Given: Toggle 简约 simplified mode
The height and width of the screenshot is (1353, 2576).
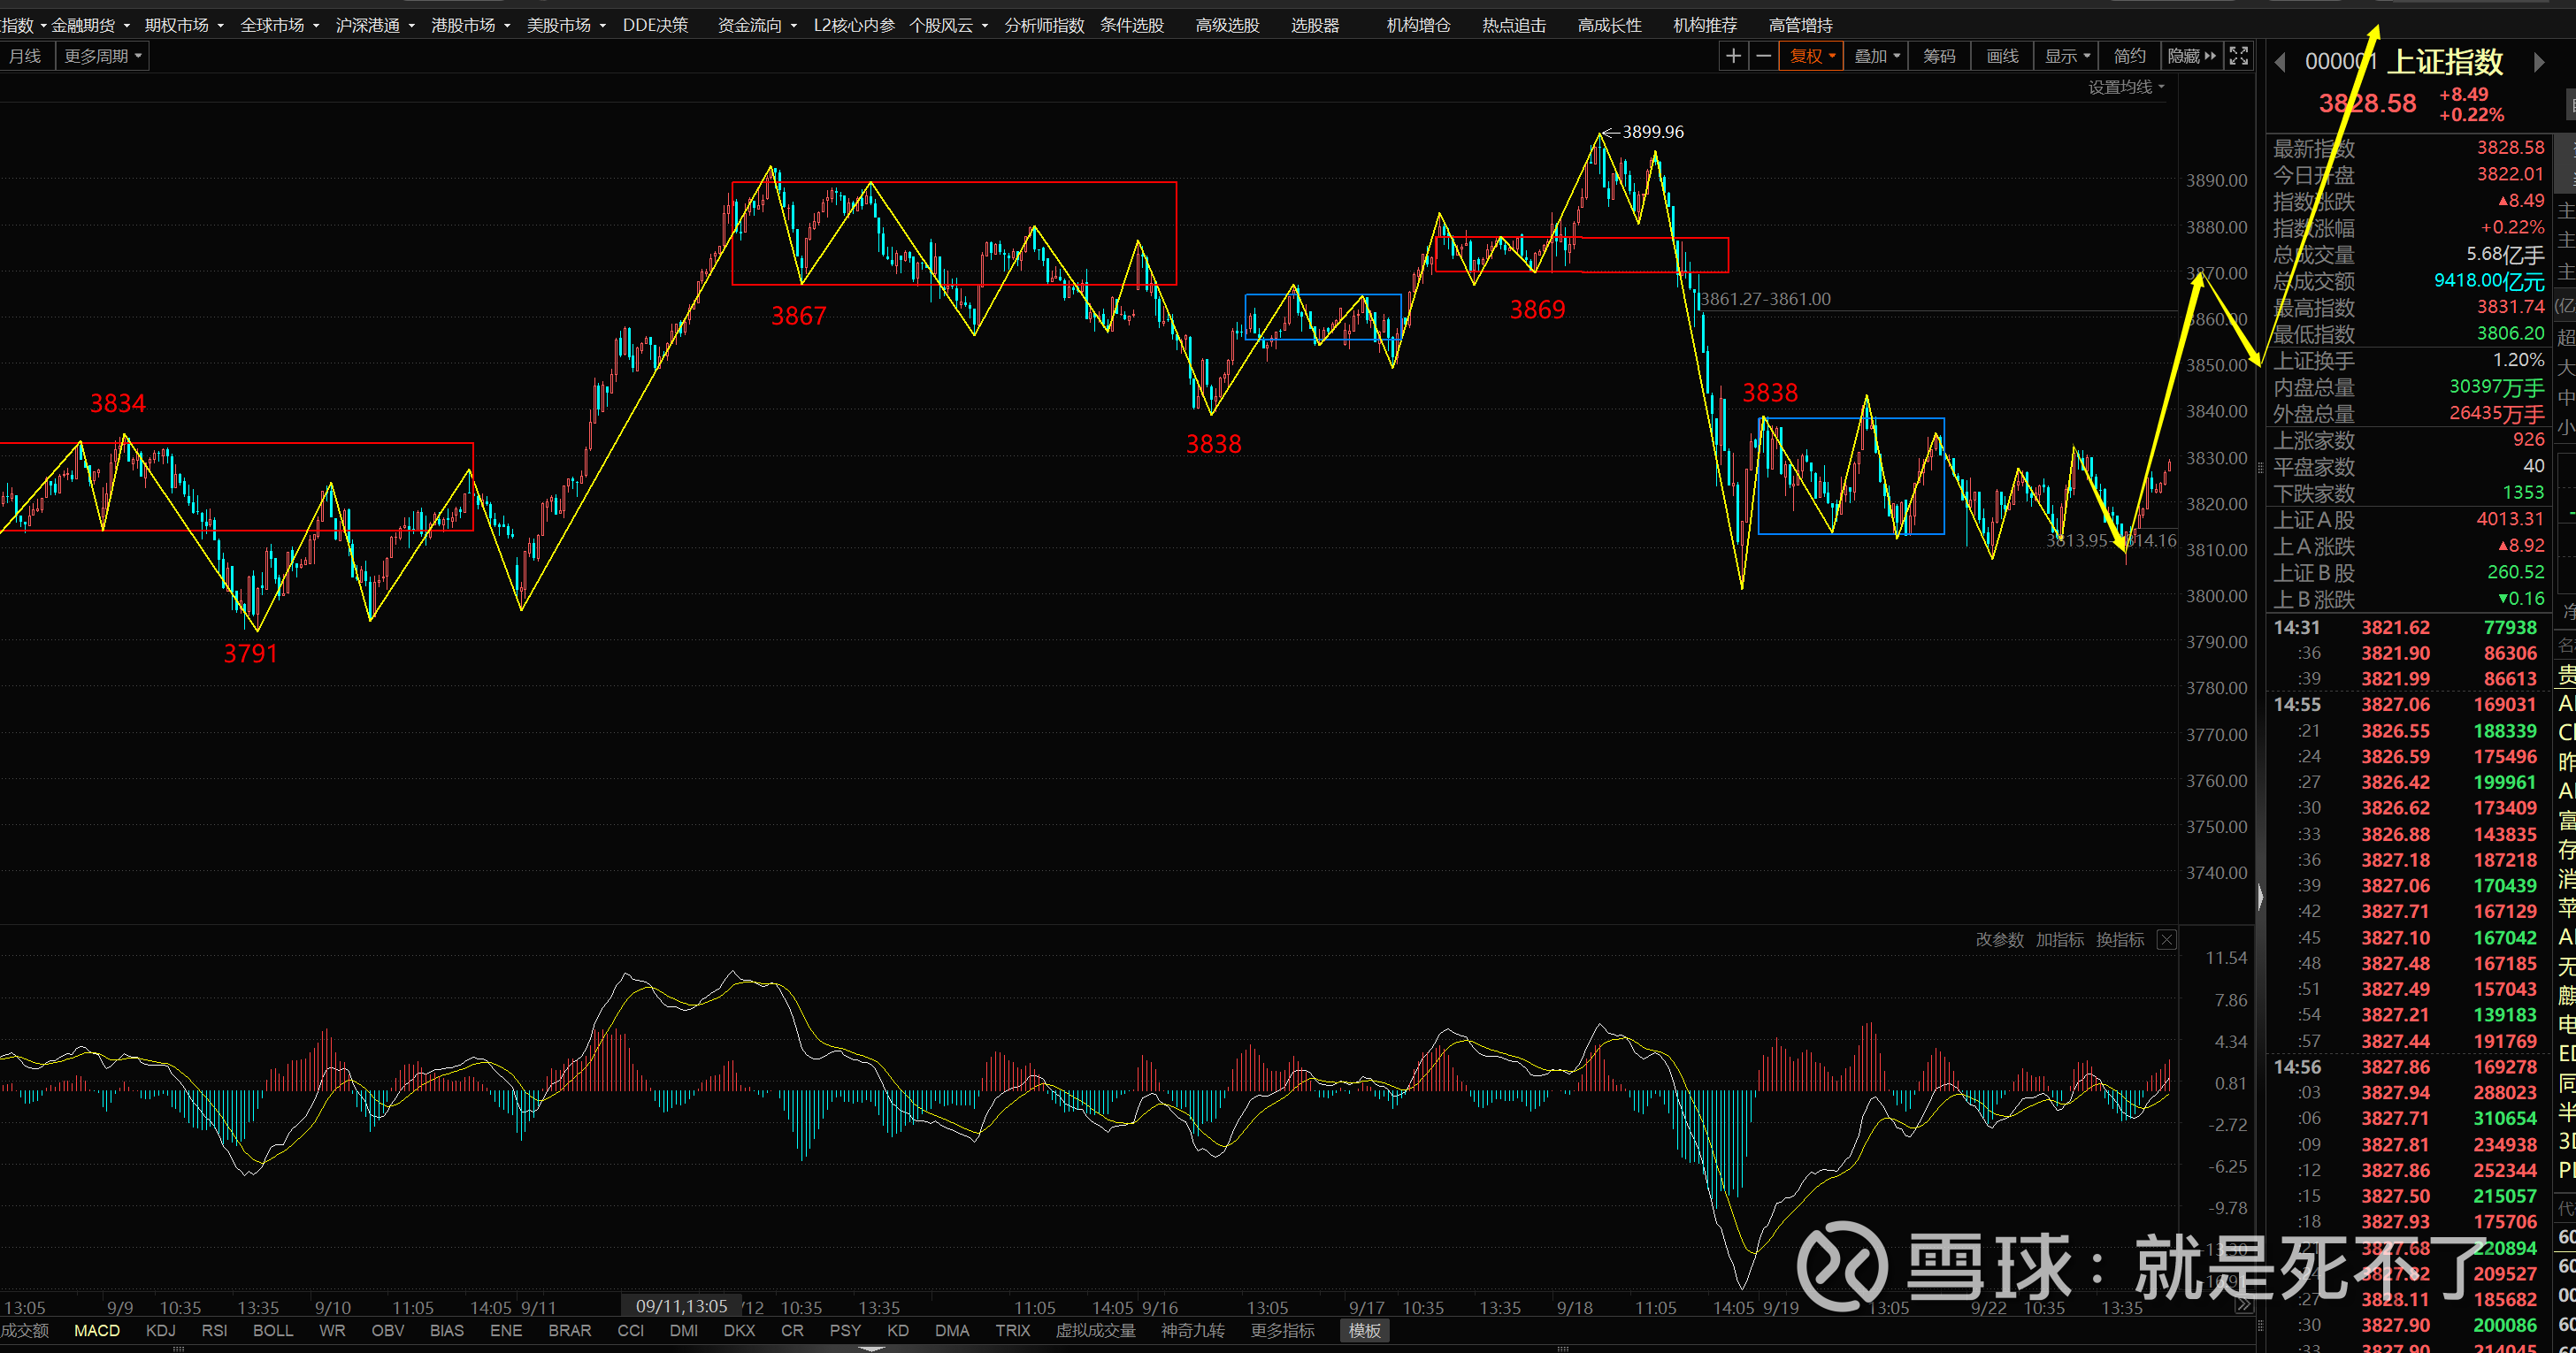Looking at the screenshot, I should pyautogui.click(x=2129, y=56).
